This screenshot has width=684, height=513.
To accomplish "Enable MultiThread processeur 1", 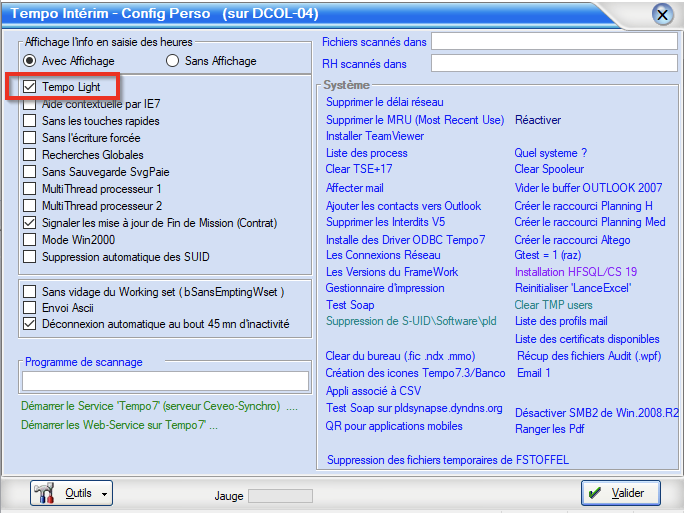I will (30, 189).
